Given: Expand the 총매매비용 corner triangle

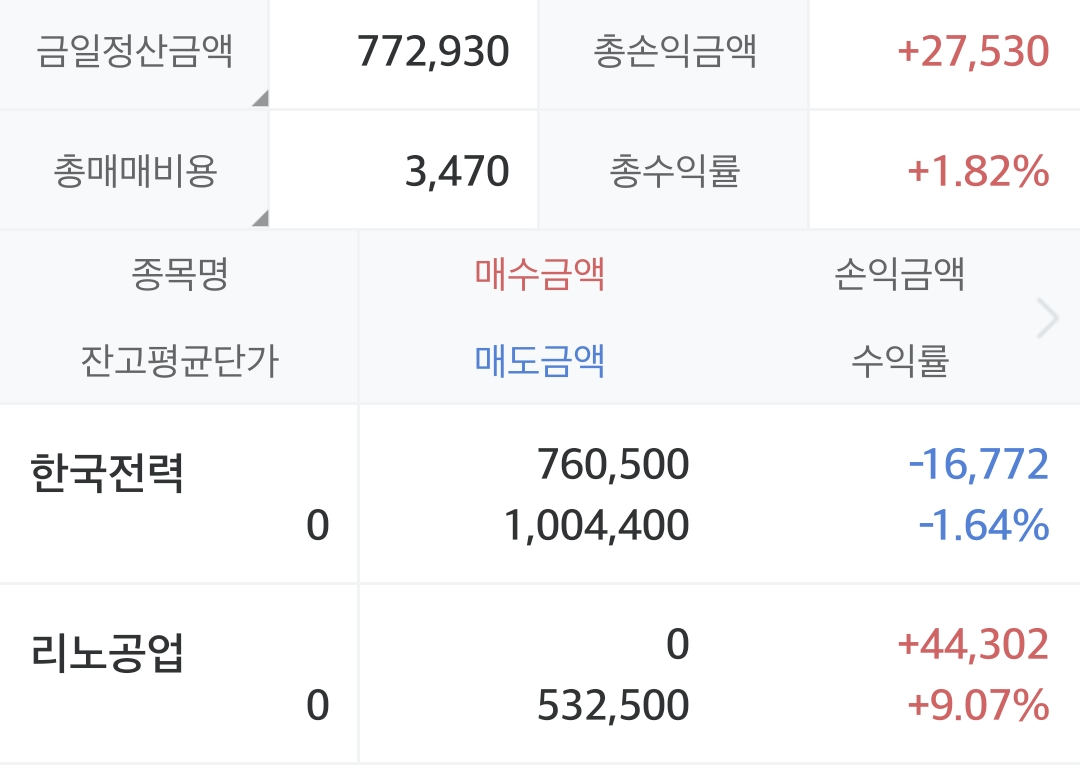Looking at the screenshot, I should (x=261, y=218).
